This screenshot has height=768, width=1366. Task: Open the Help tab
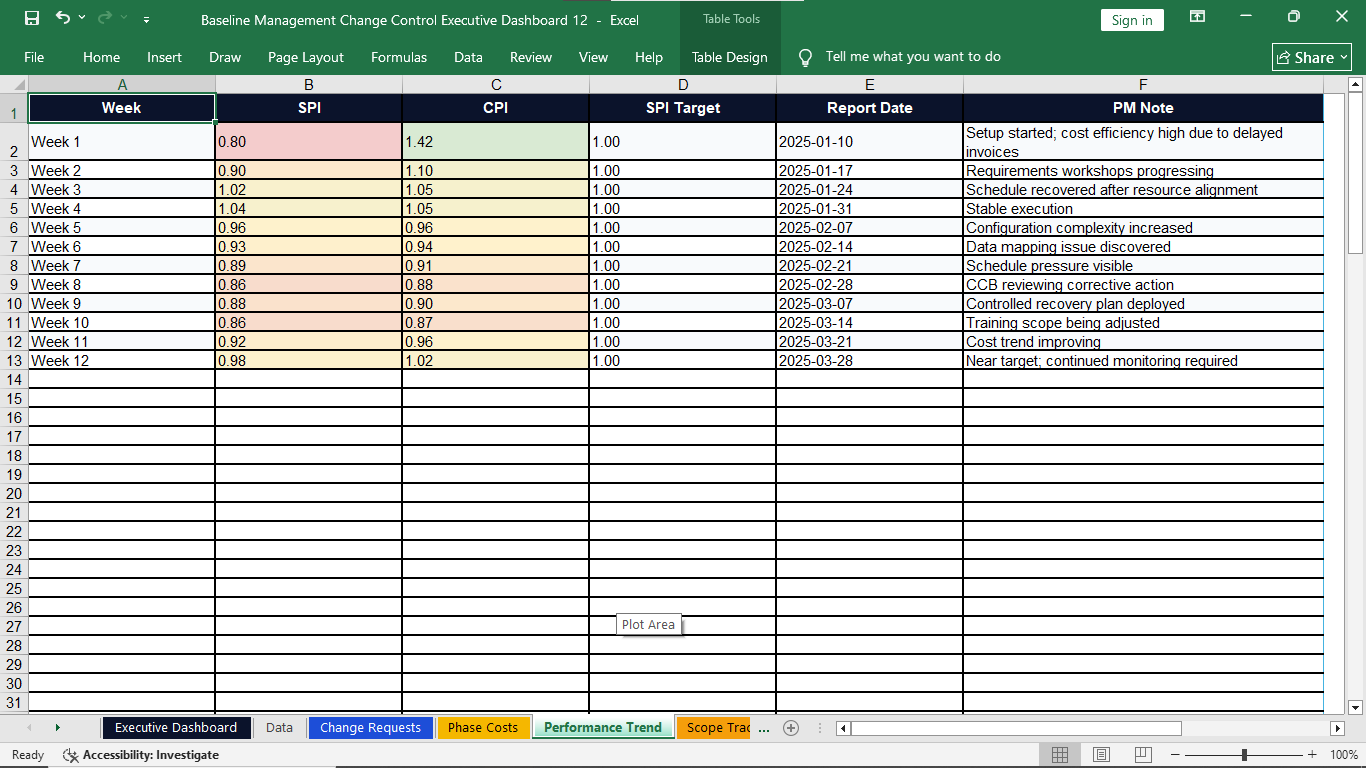(x=649, y=57)
